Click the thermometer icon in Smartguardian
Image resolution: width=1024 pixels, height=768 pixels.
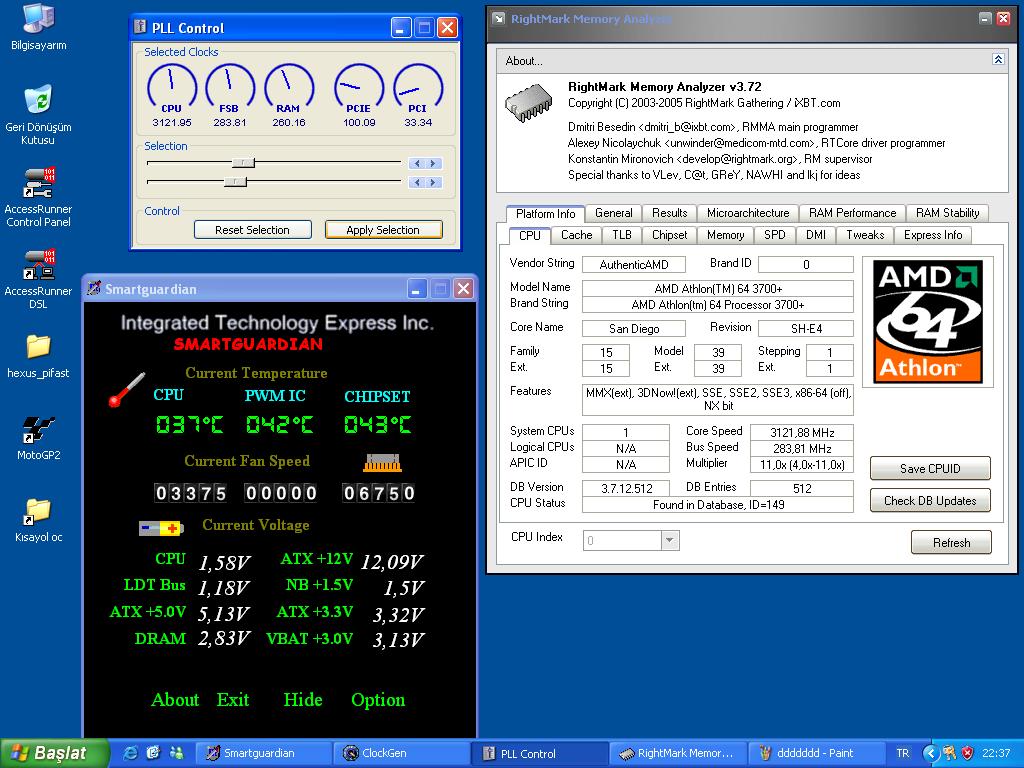tap(126, 390)
